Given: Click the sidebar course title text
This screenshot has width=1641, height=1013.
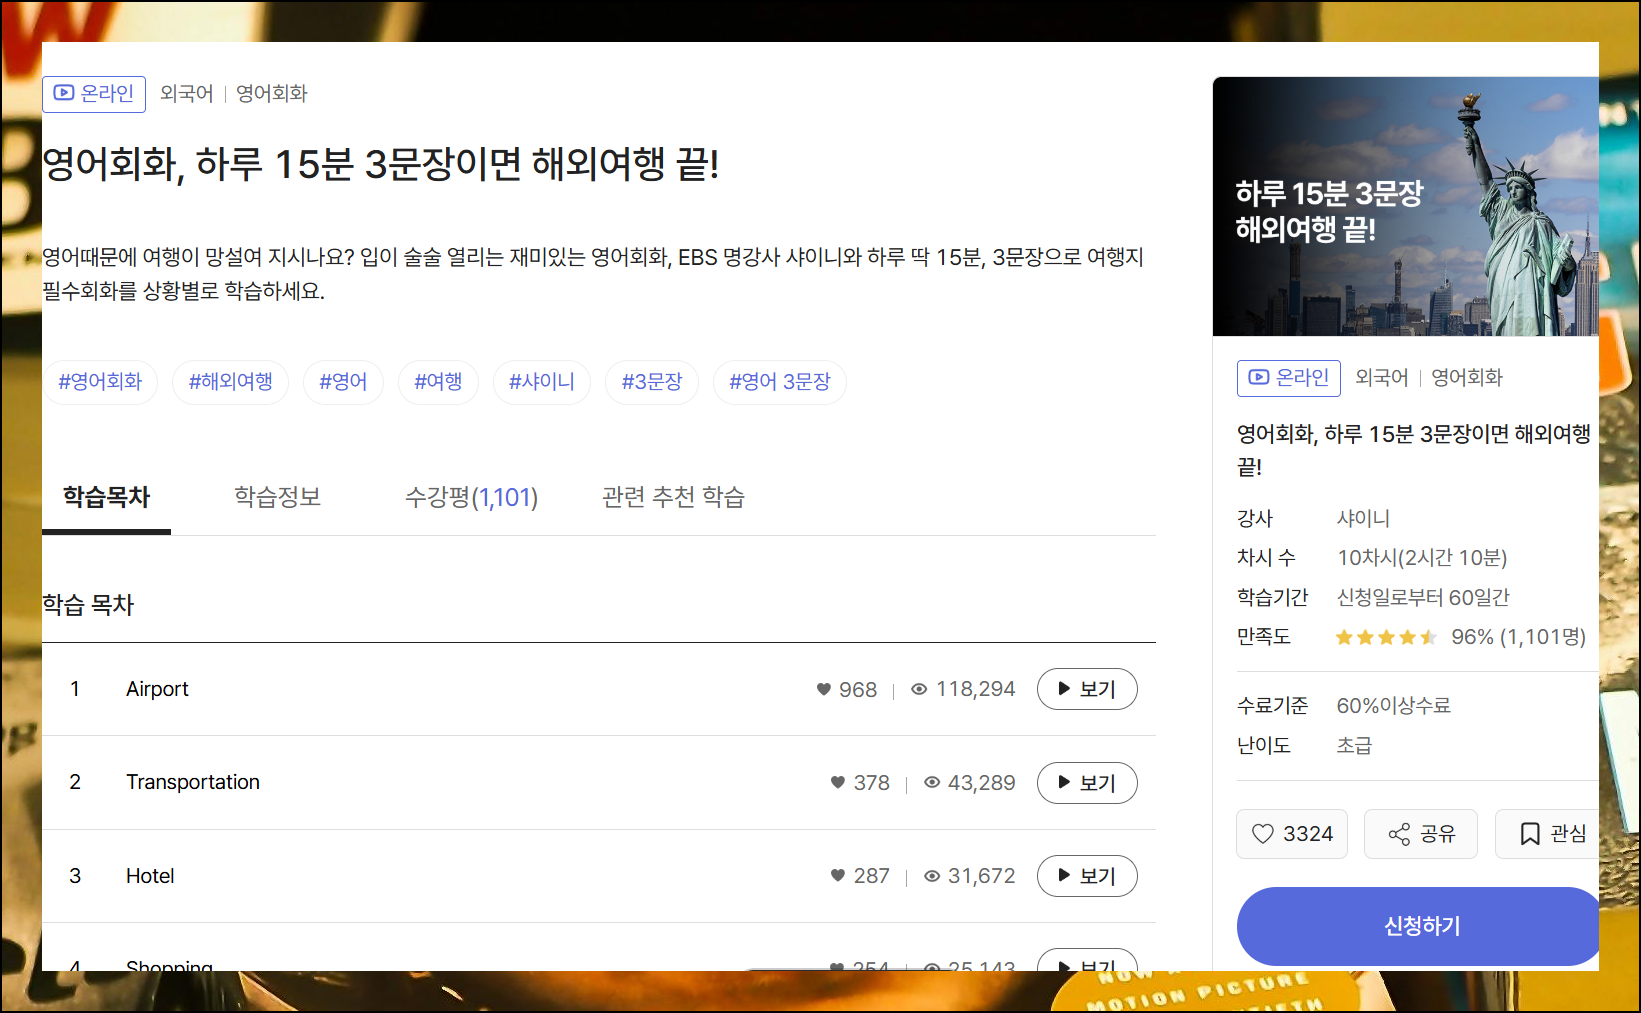Looking at the screenshot, I should [x=1414, y=450].
